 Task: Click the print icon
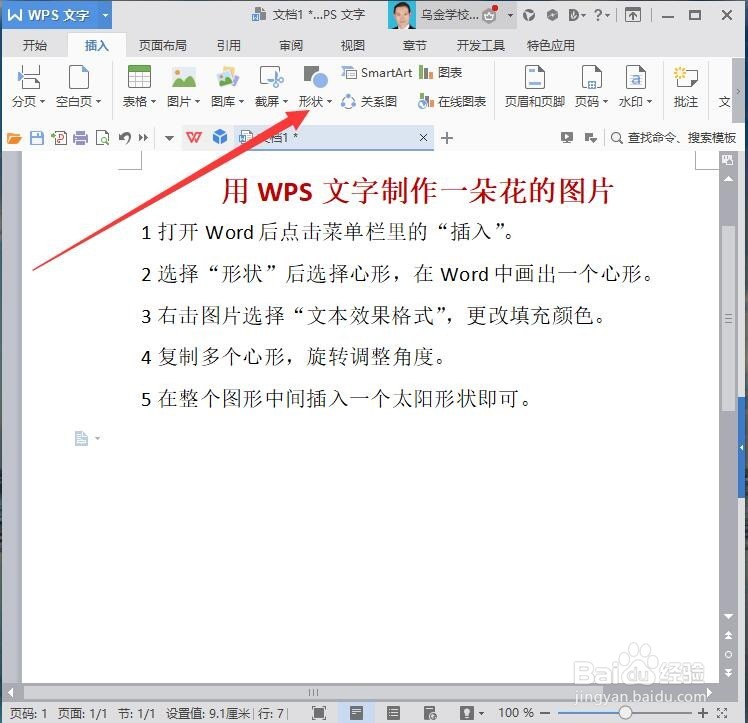(x=81, y=138)
